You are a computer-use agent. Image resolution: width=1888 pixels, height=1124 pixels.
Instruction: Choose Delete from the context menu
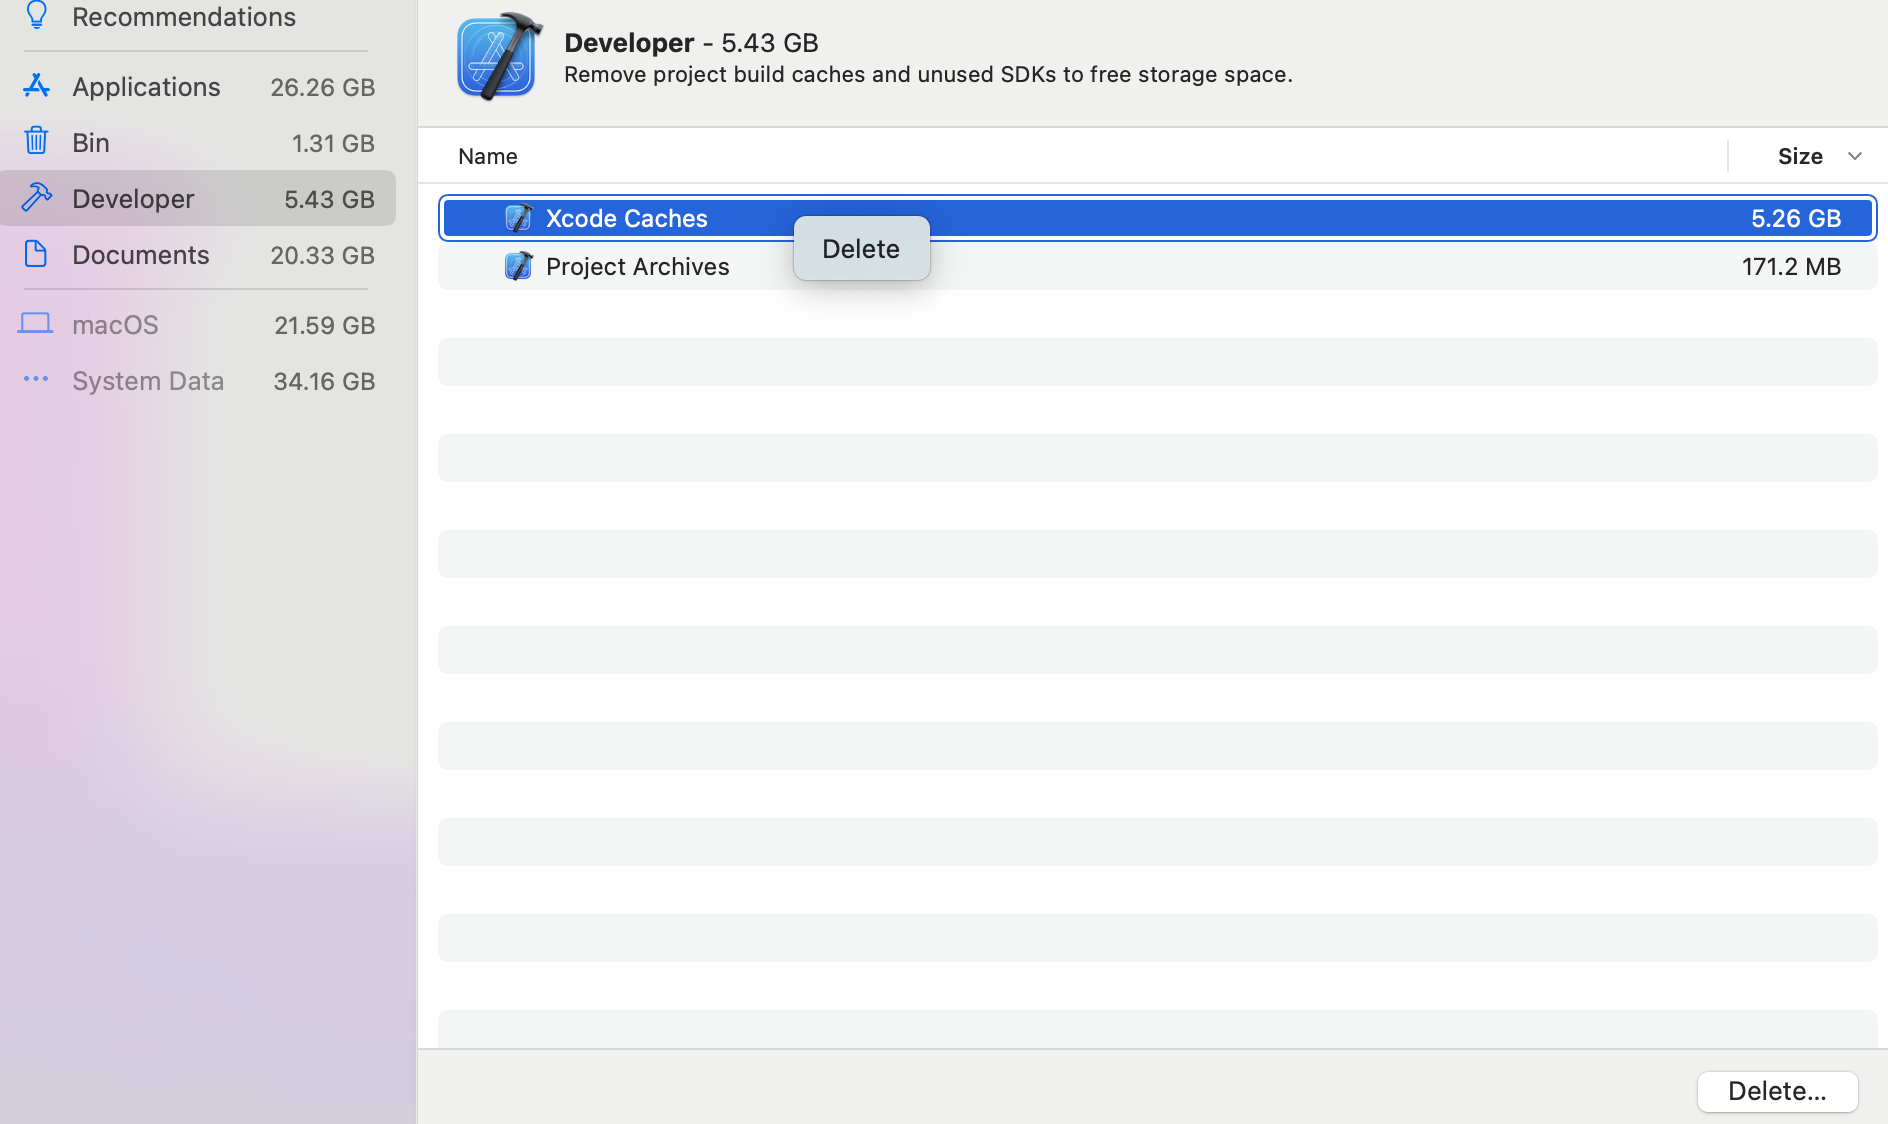[x=861, y=249]
